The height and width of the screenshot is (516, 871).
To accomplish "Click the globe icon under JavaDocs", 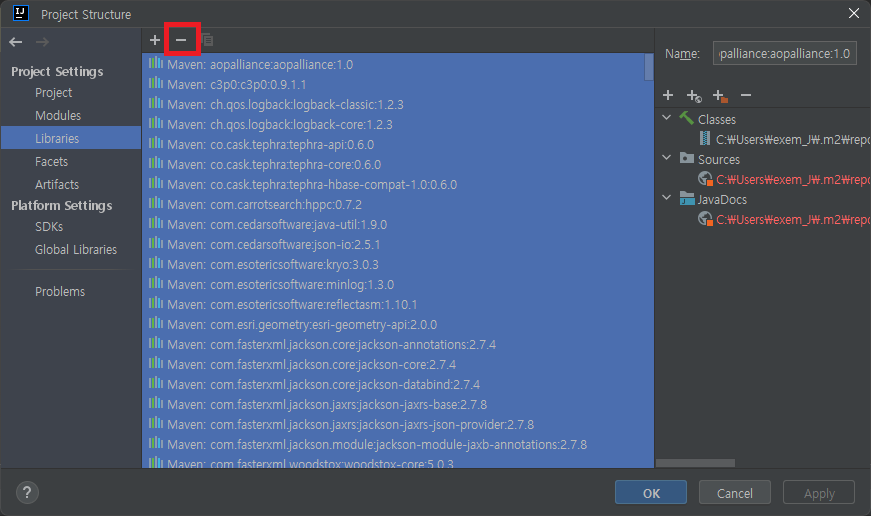I will click(705, 219).
